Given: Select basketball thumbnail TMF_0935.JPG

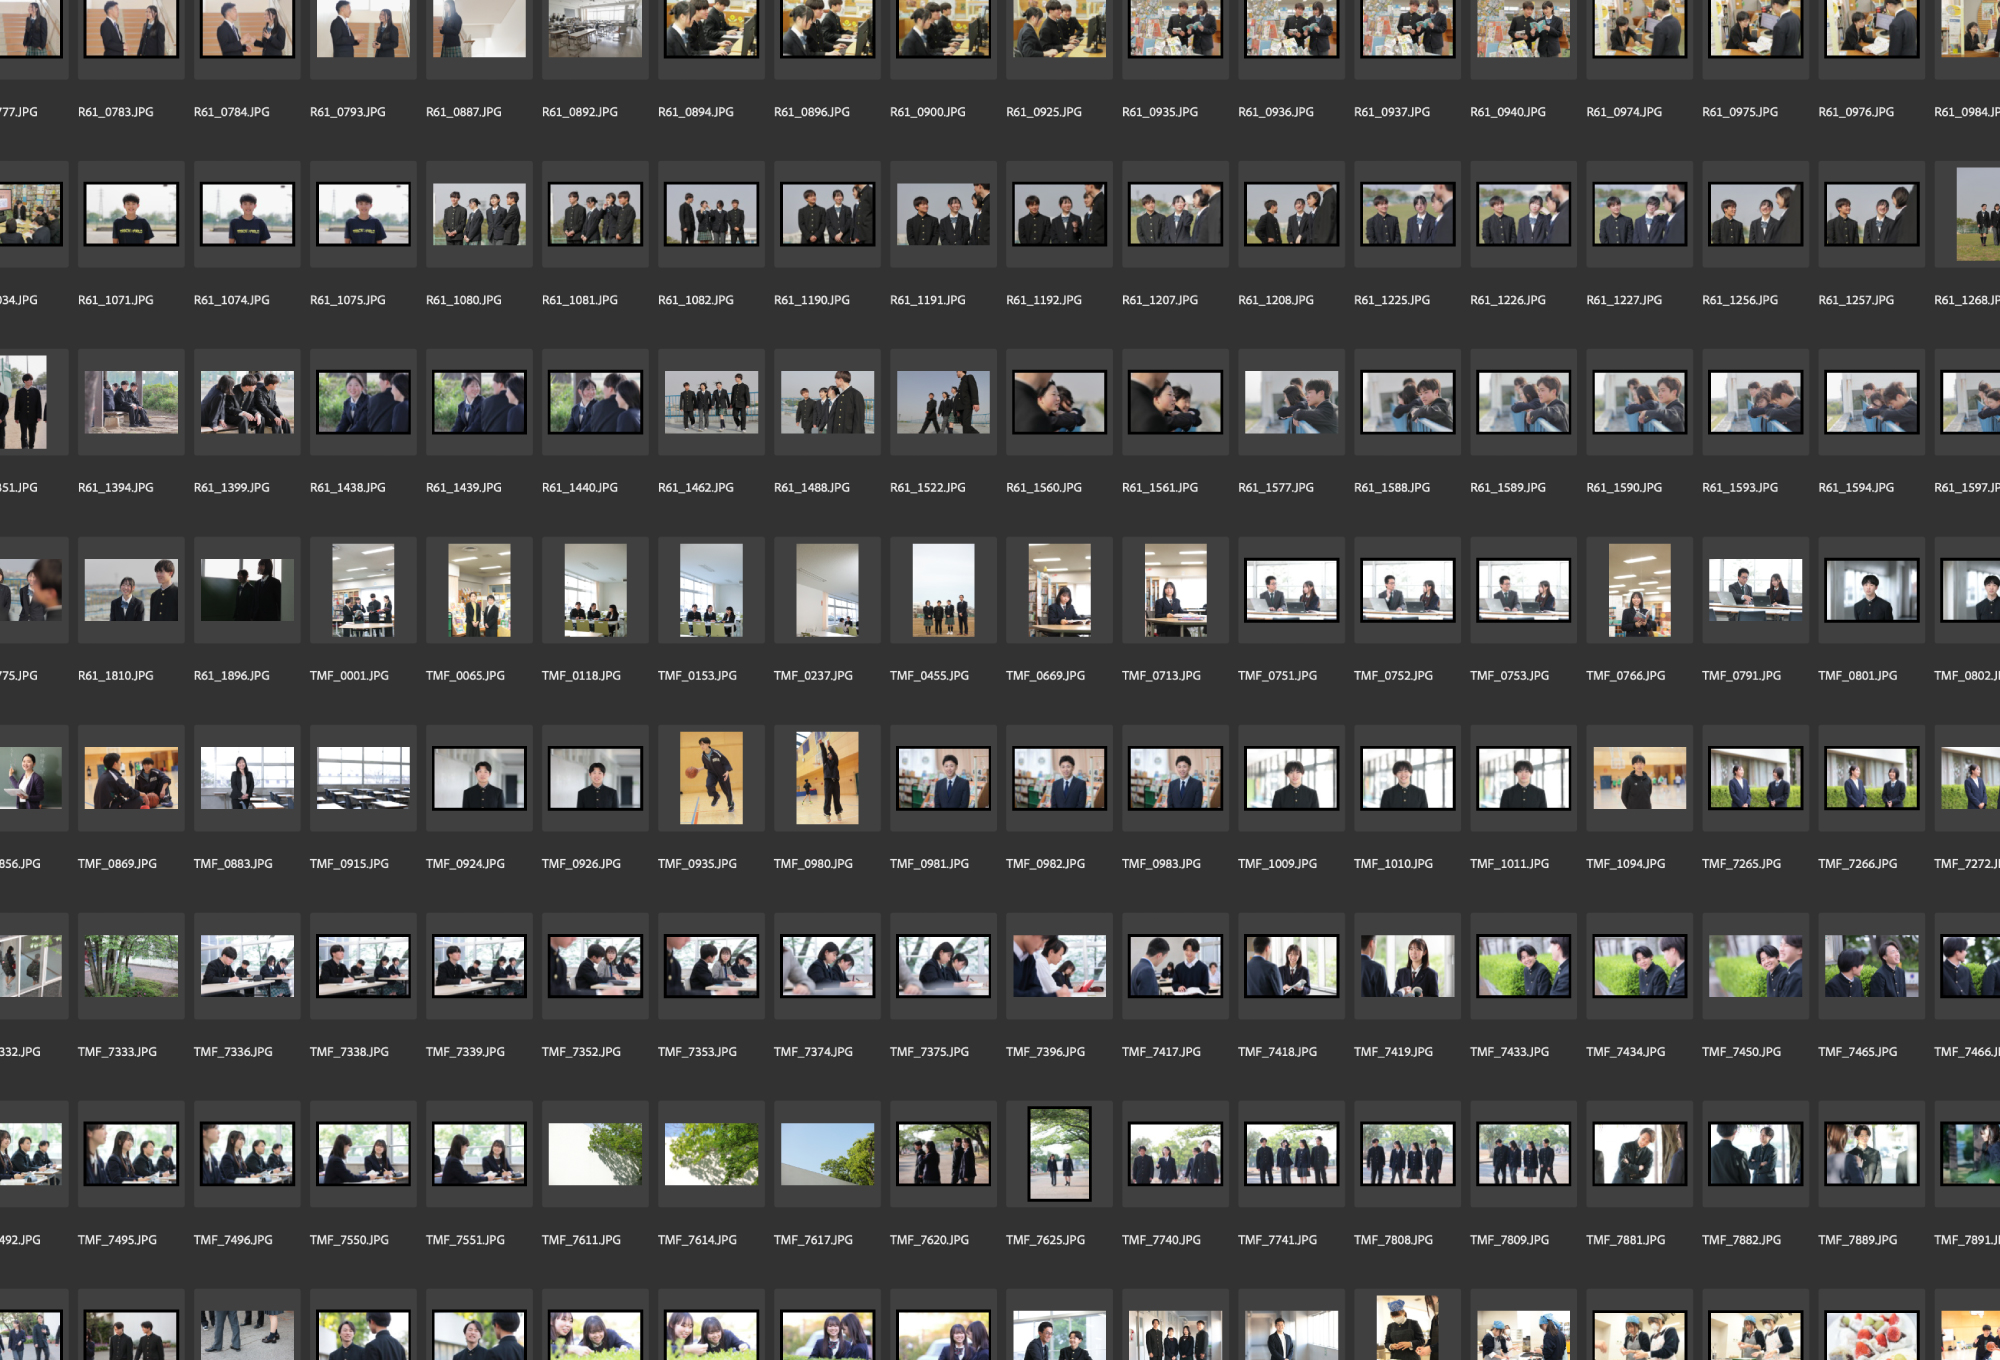Looking at the screenshot, I should (711, 778).
